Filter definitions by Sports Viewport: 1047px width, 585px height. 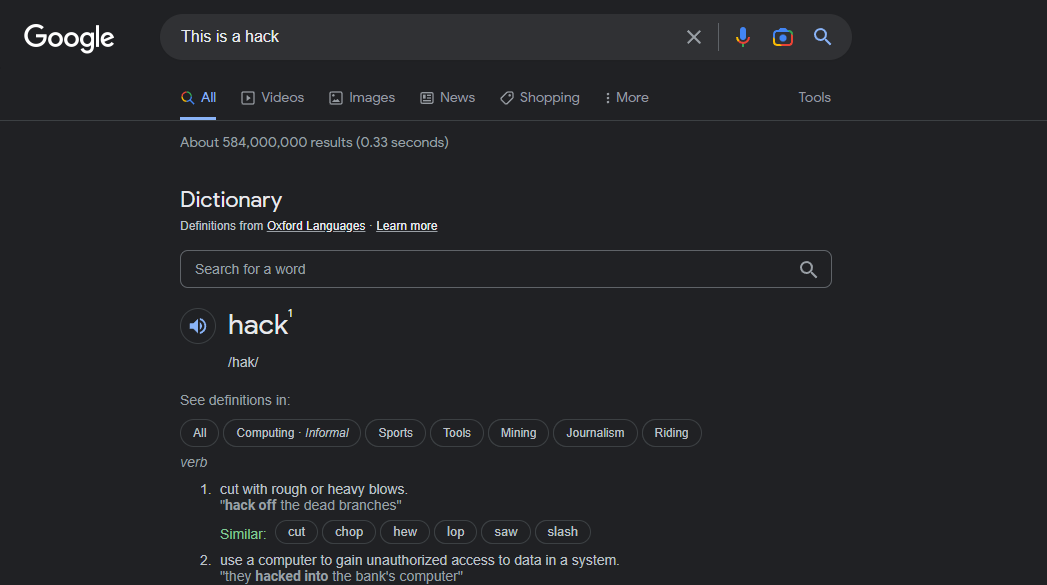(395, 433)
